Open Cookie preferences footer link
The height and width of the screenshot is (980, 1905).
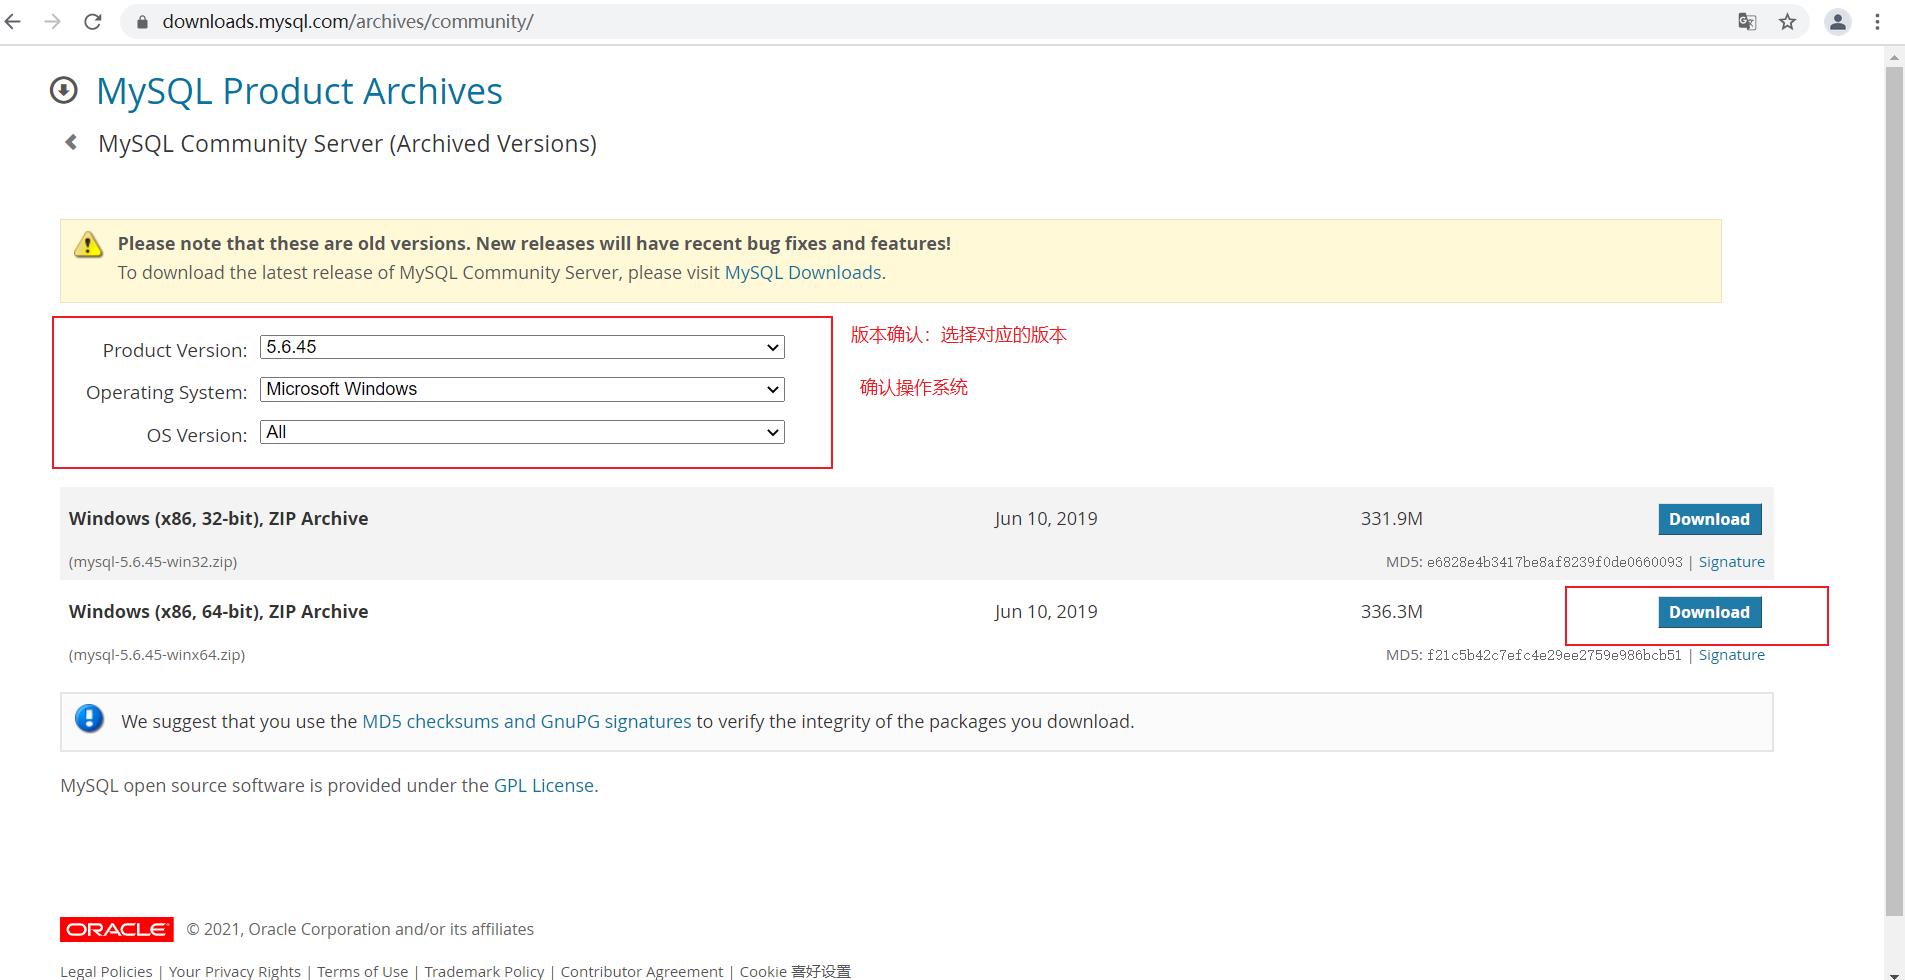[795, 971]
